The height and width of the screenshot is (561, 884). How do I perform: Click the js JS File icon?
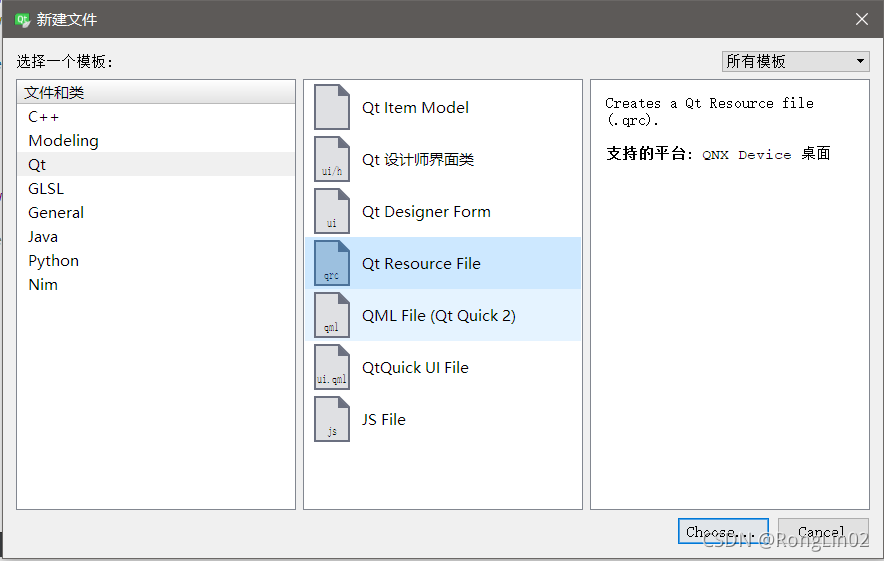(332, 419)
